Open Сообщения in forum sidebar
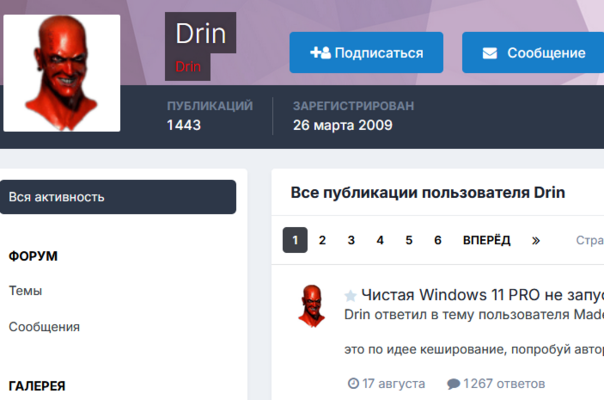This screenshot has height=400, width=604. coord(44,327)
